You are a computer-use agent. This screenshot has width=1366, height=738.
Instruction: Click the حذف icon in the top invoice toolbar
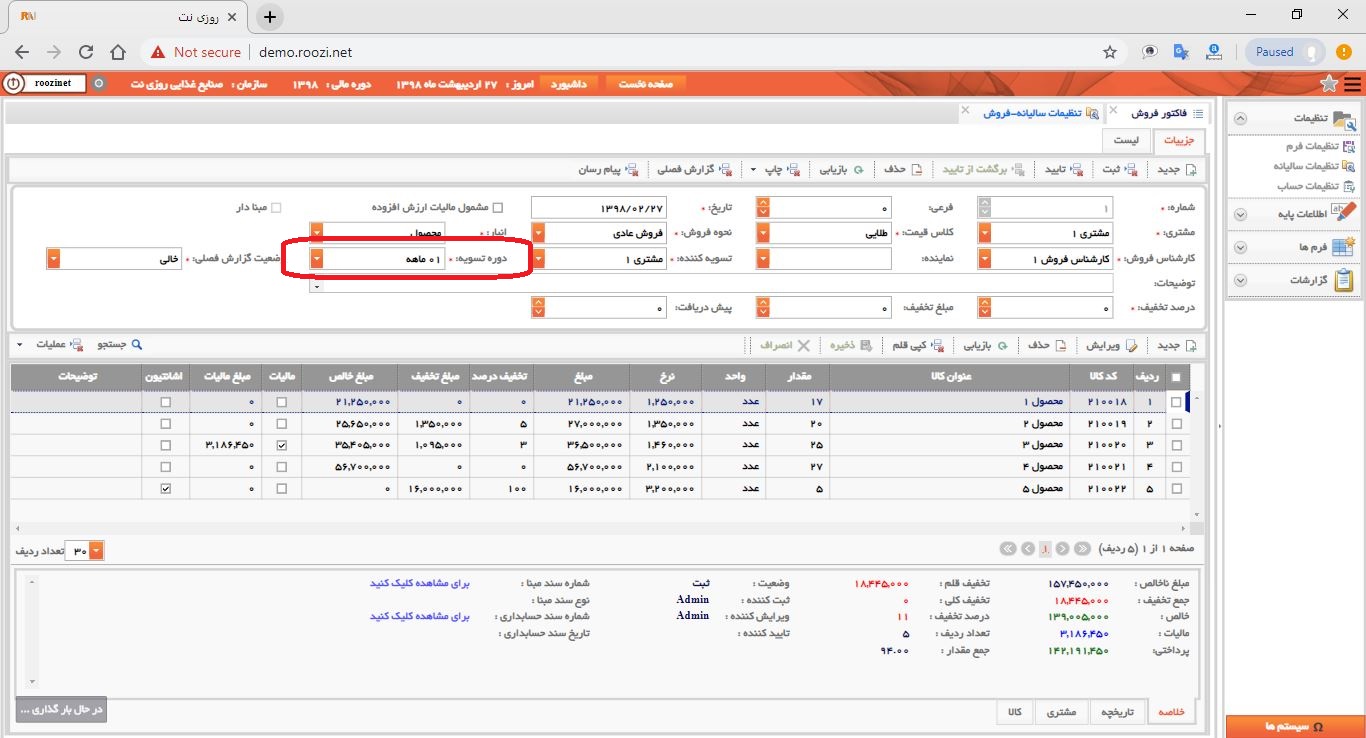pyautogui.click(x=915, y=169)
